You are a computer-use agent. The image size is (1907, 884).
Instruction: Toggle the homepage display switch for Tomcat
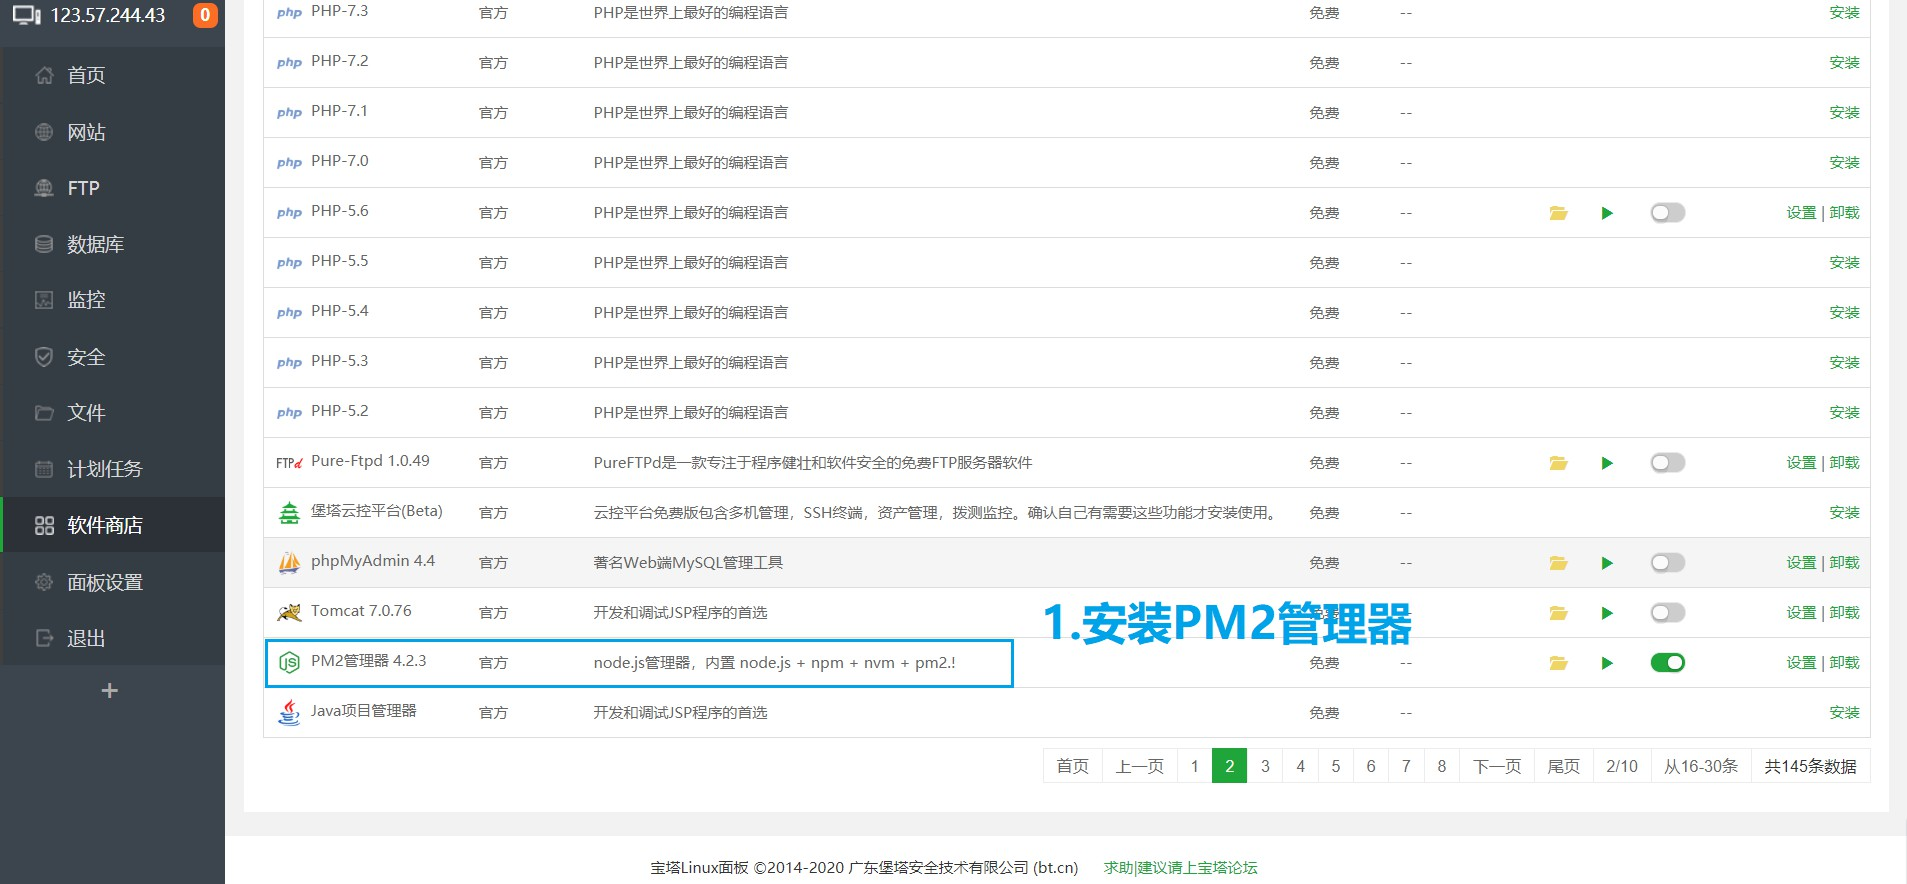coord(1667,613)
